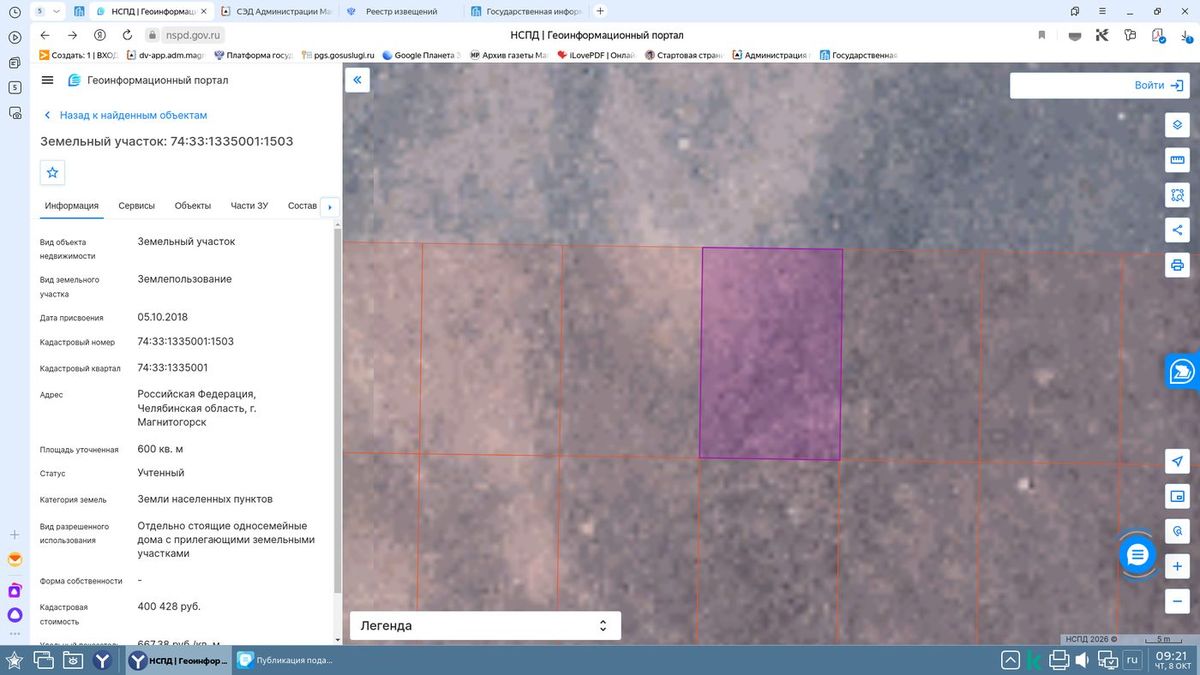Print the map
Viewport: 1200px width, 675px height.
pos(1177,265)
